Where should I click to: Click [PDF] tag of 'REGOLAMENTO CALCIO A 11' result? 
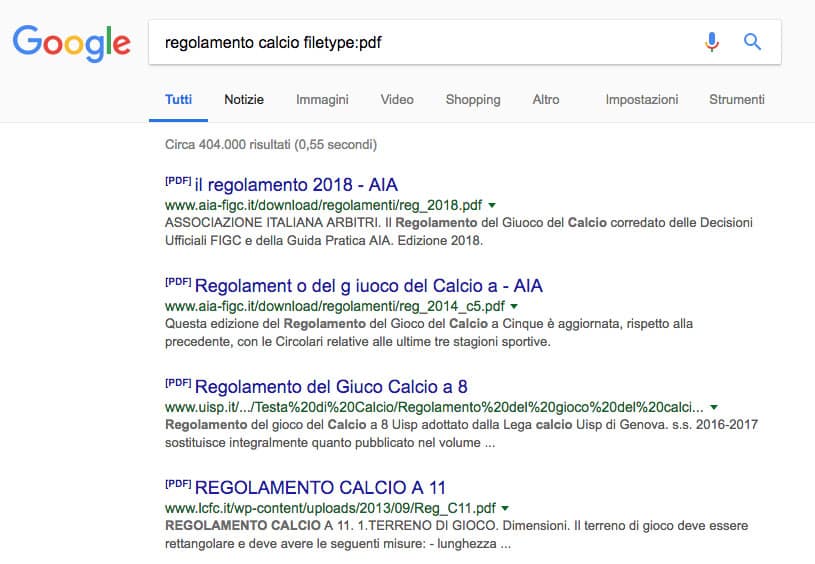[x=178, y=483]
